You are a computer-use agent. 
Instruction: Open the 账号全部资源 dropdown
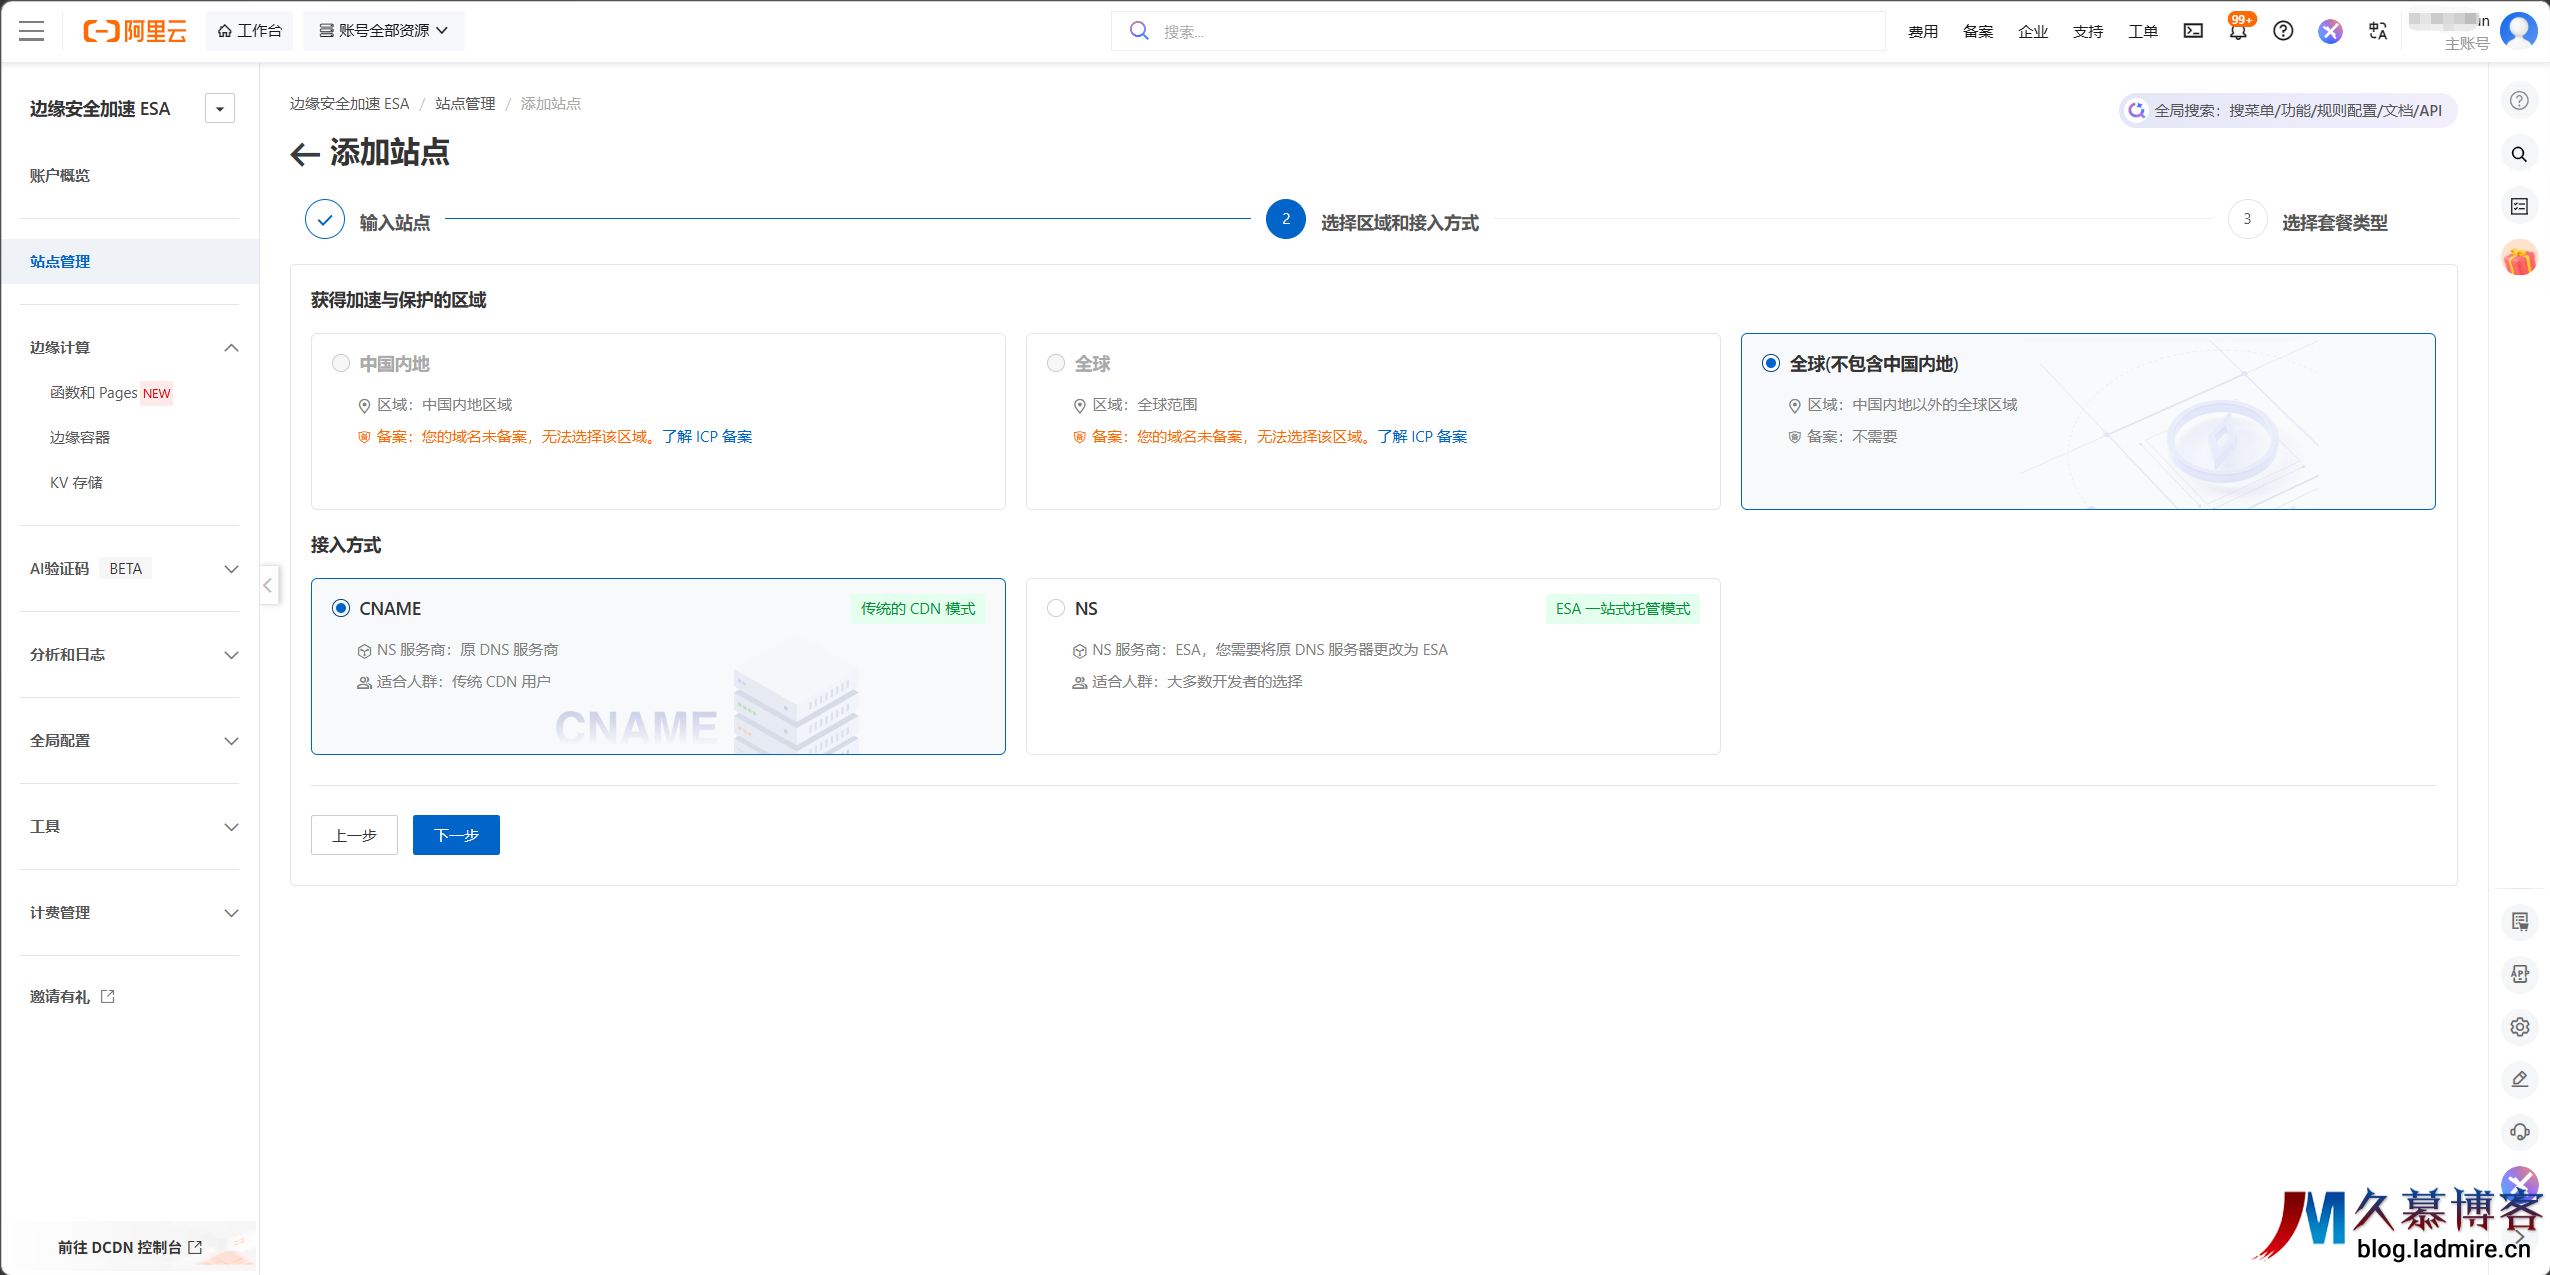pos(383,31)
